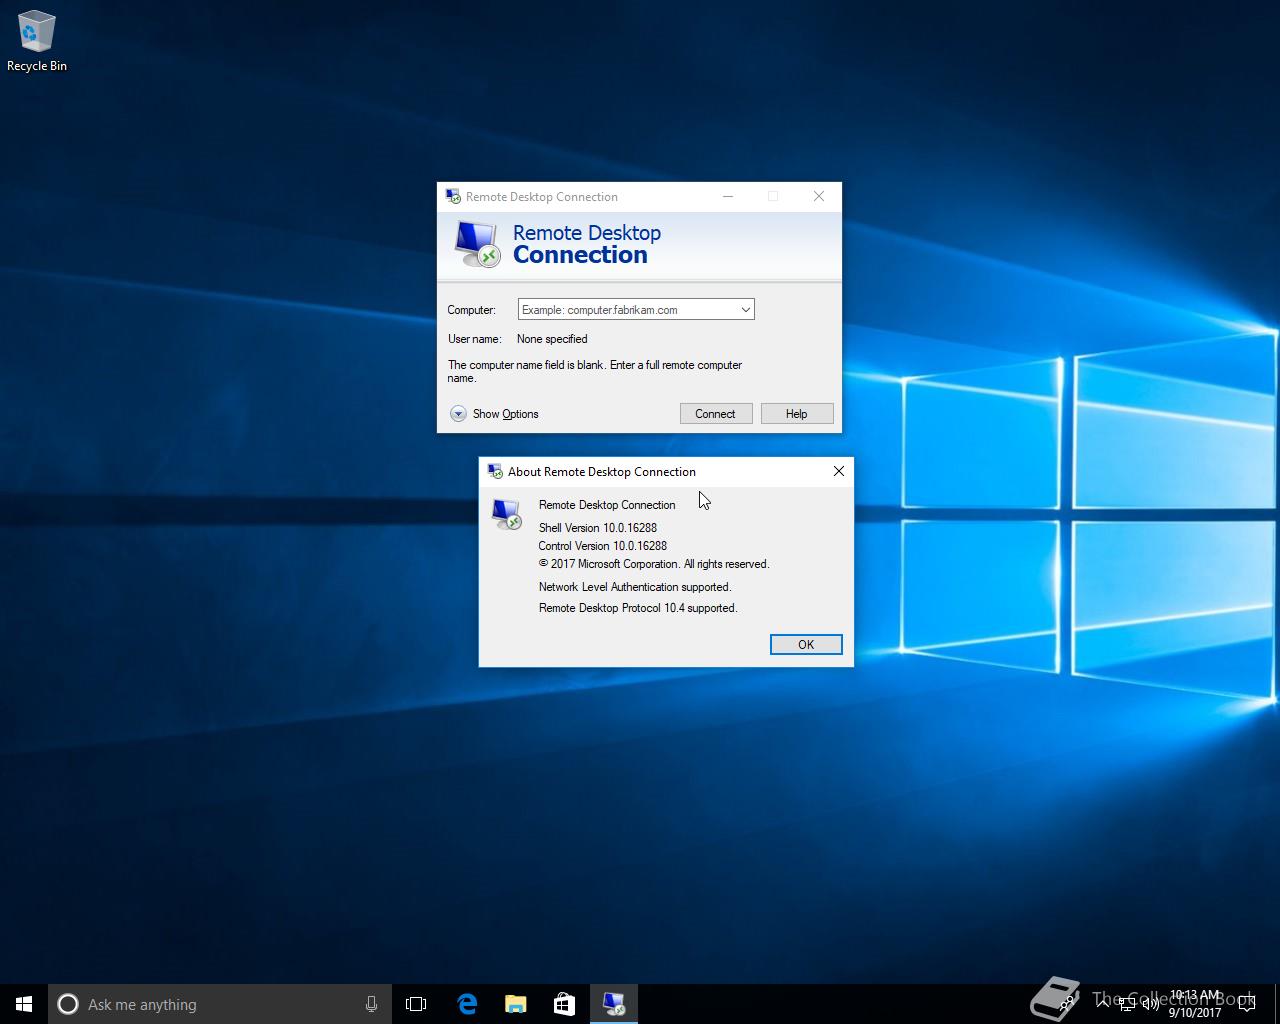
Task: Open the Microsoft Store taskbar icon
Action: click(x=564, y=1004)
